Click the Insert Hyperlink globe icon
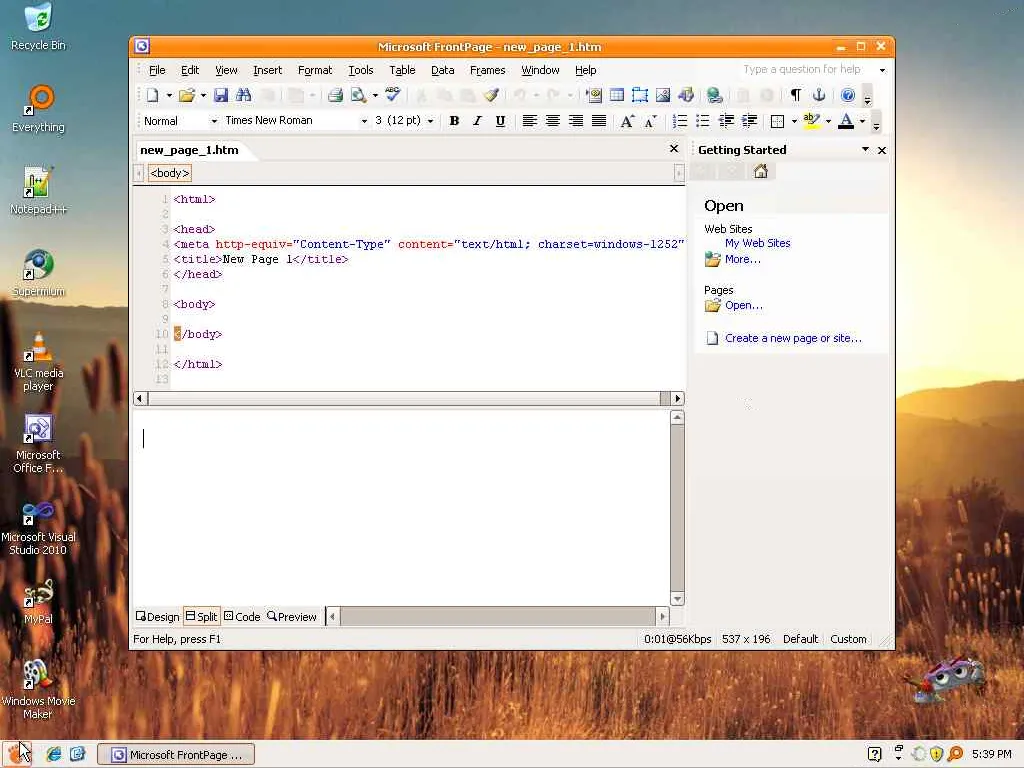1024x768 pixels. pyautogui.click(x=714, y=95)
